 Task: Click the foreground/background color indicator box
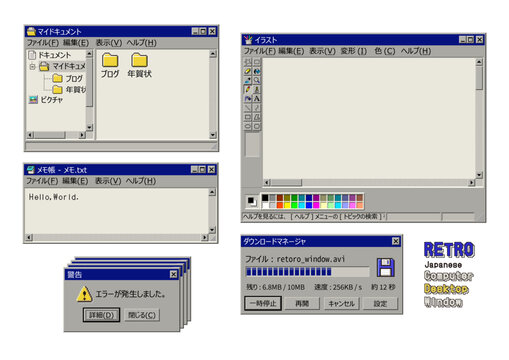[252, 201]
